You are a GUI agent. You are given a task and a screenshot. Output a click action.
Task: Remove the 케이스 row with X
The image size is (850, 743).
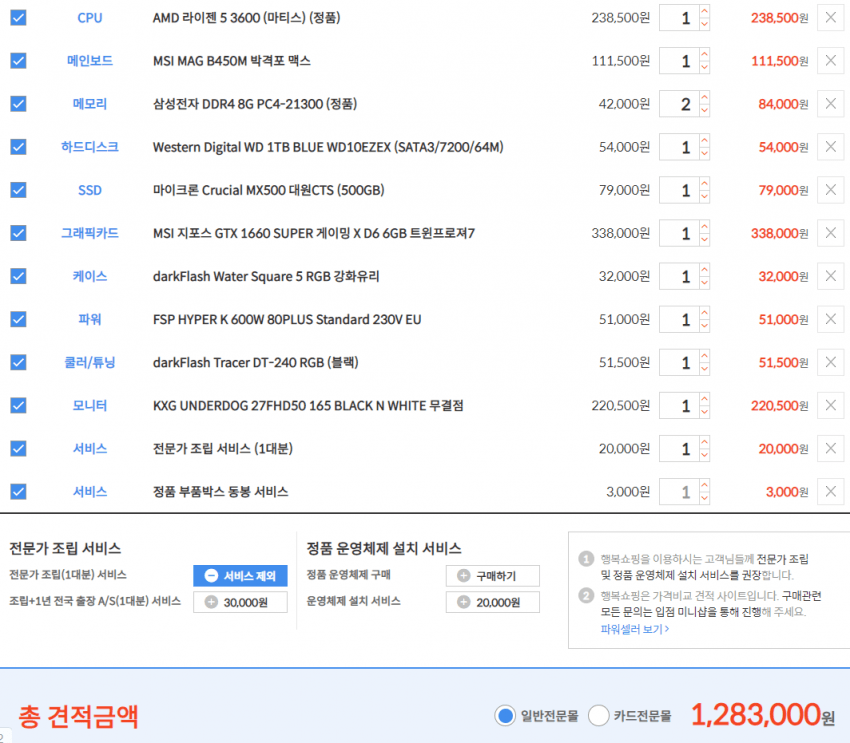pos(830,276)
